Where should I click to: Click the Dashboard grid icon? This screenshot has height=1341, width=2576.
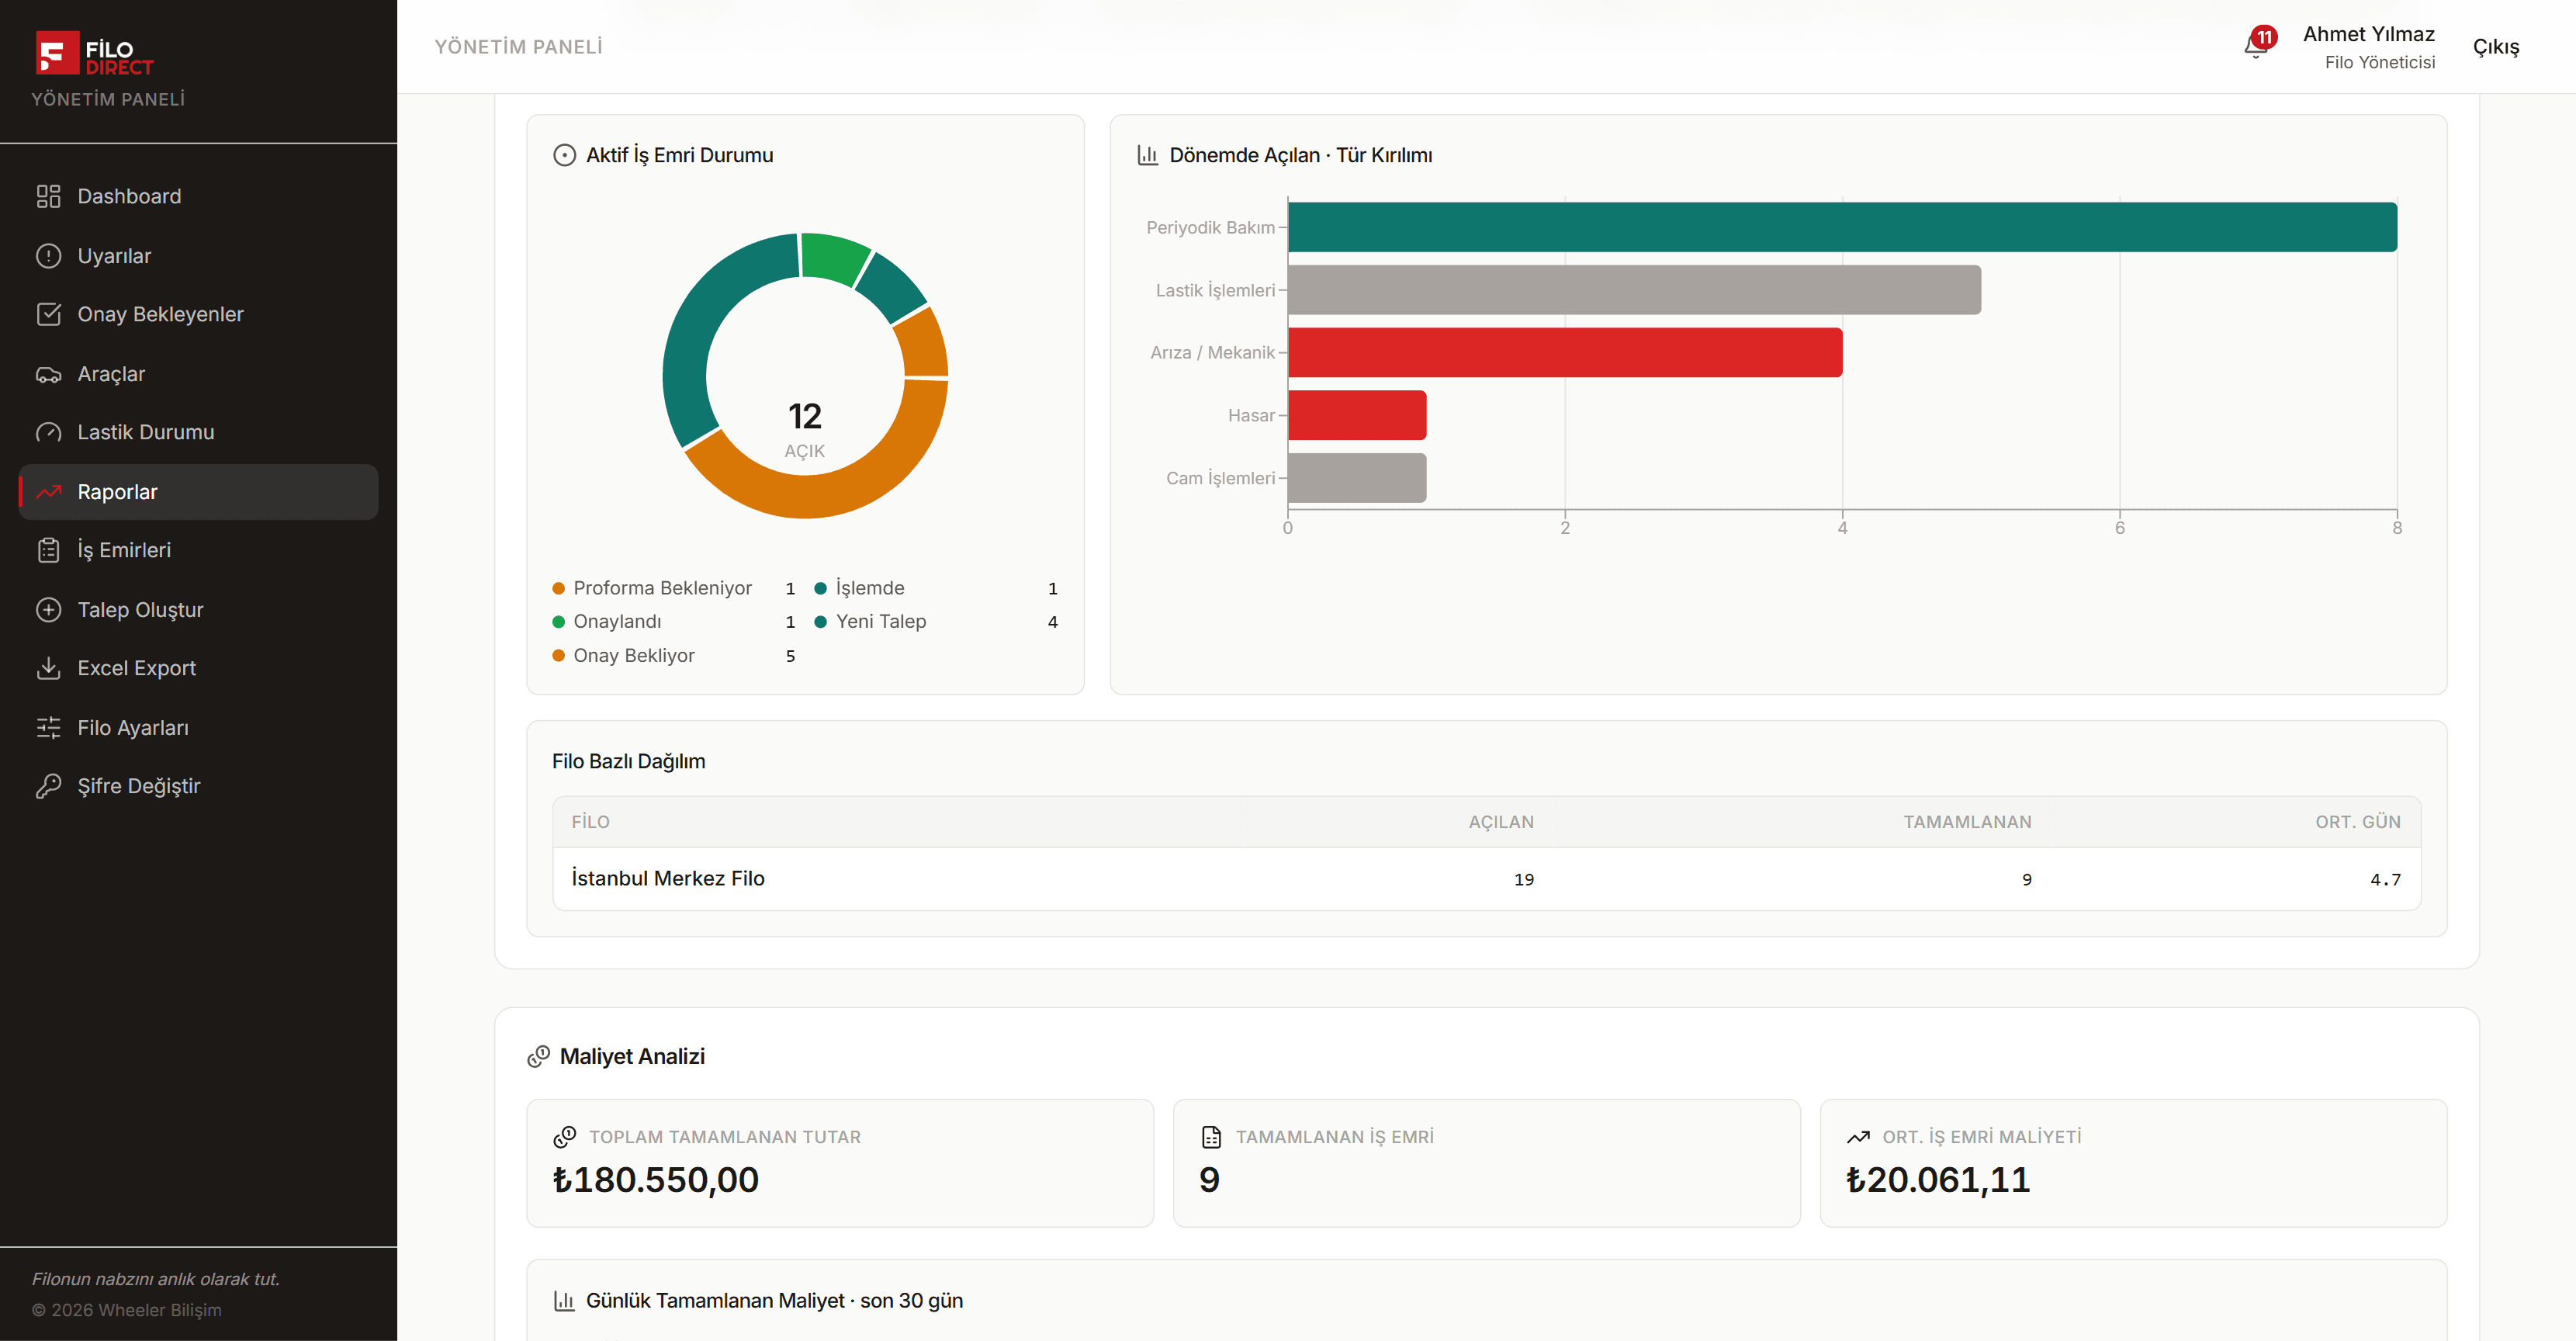[48, 196]
